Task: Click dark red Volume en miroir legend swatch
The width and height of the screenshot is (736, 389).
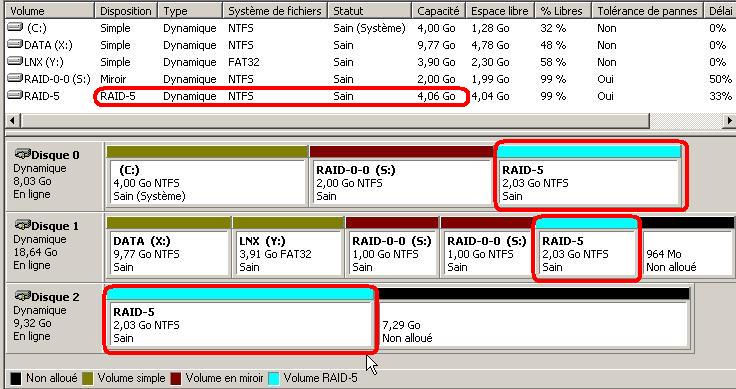Action: point(176,378)
